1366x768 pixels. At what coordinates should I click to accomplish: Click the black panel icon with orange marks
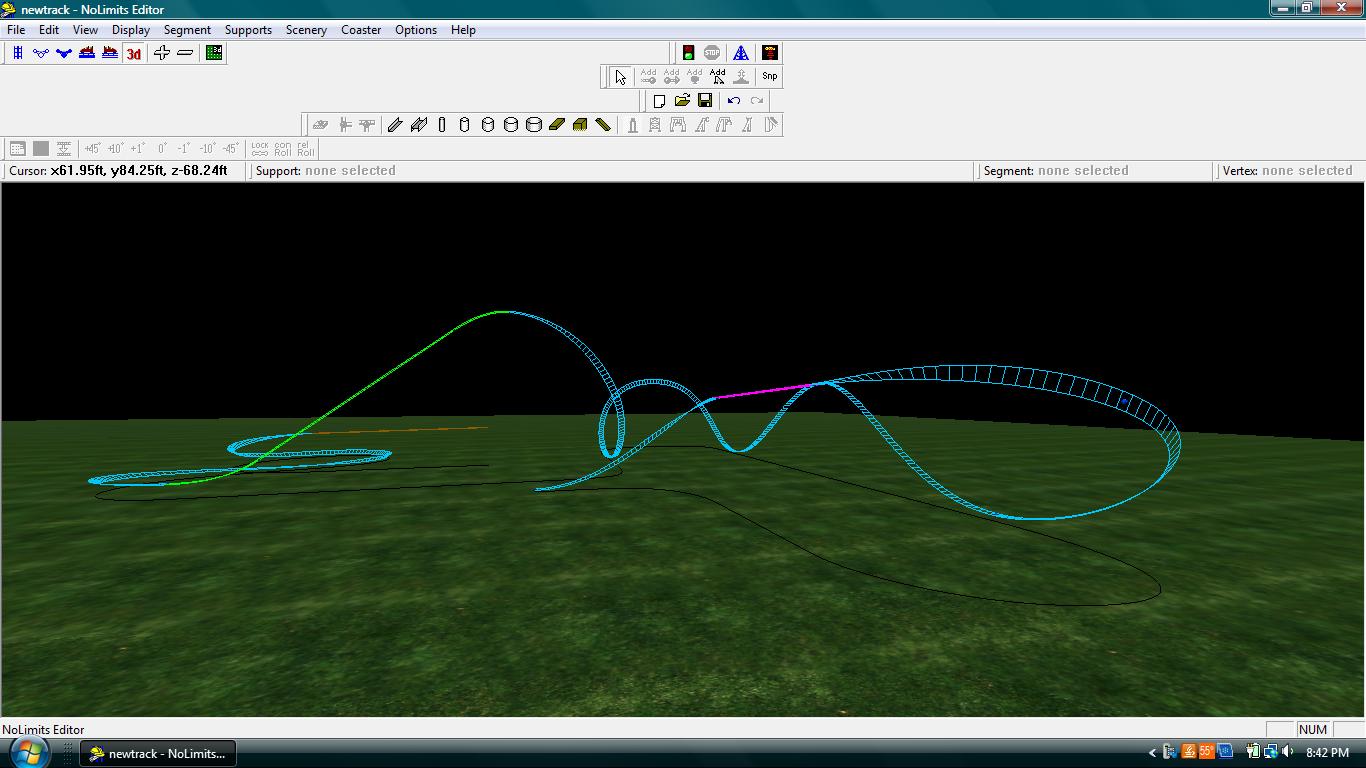pyautogui.click(x=770, y=53)
